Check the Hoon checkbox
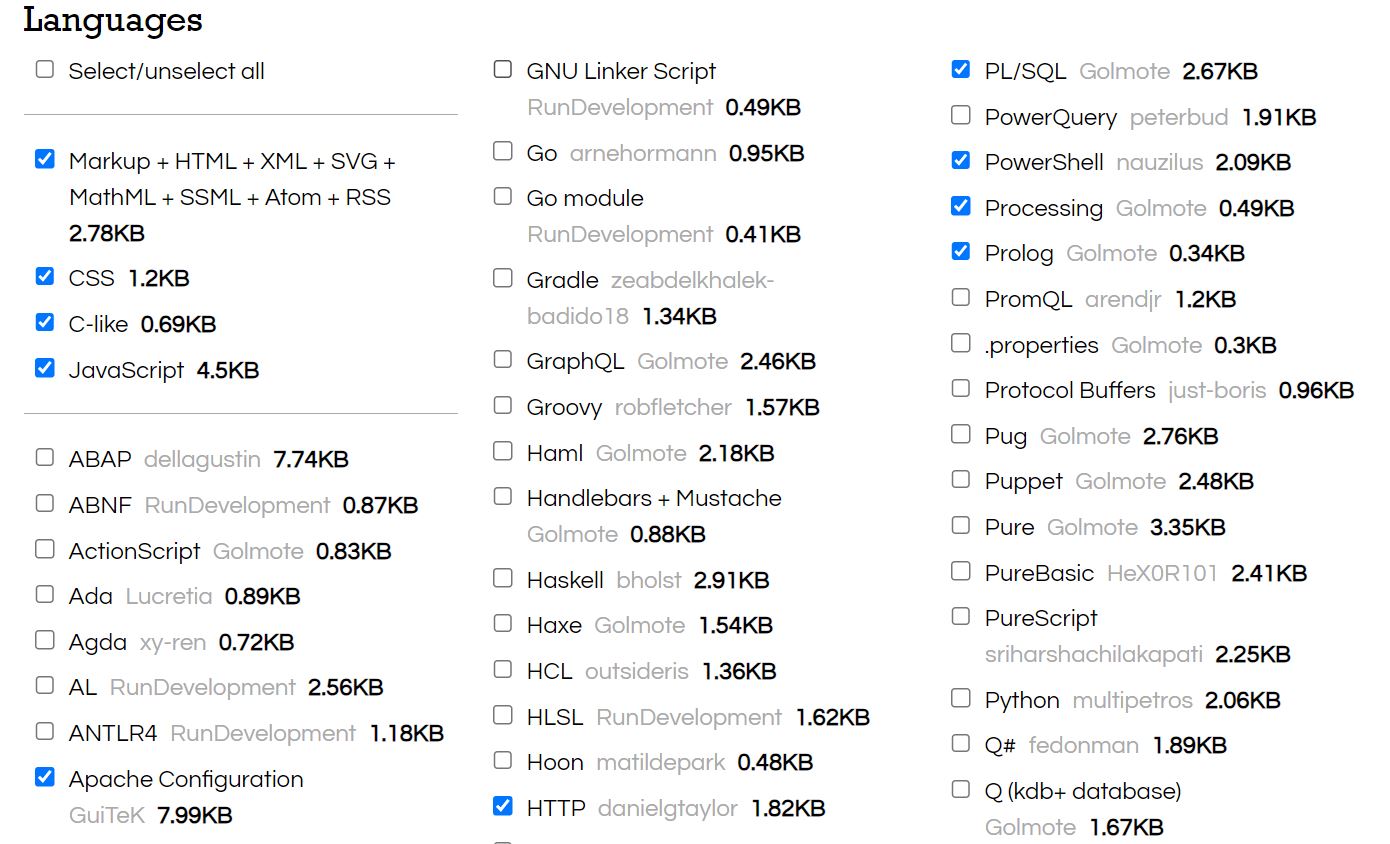 [503, 761]
